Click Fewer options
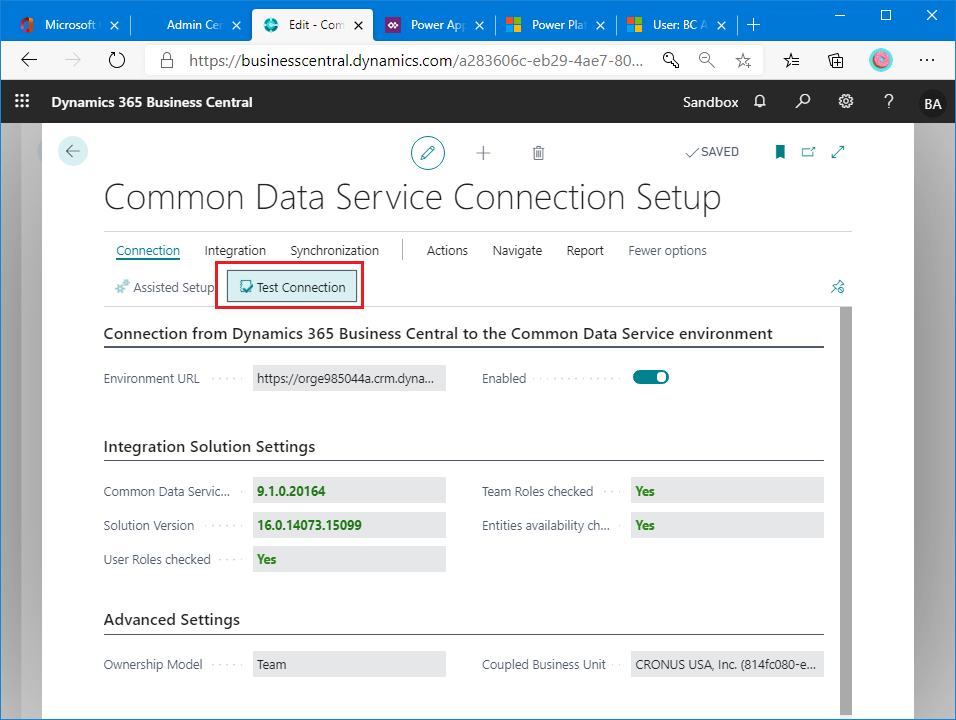The image size is (956, 720). click(668, 251)
